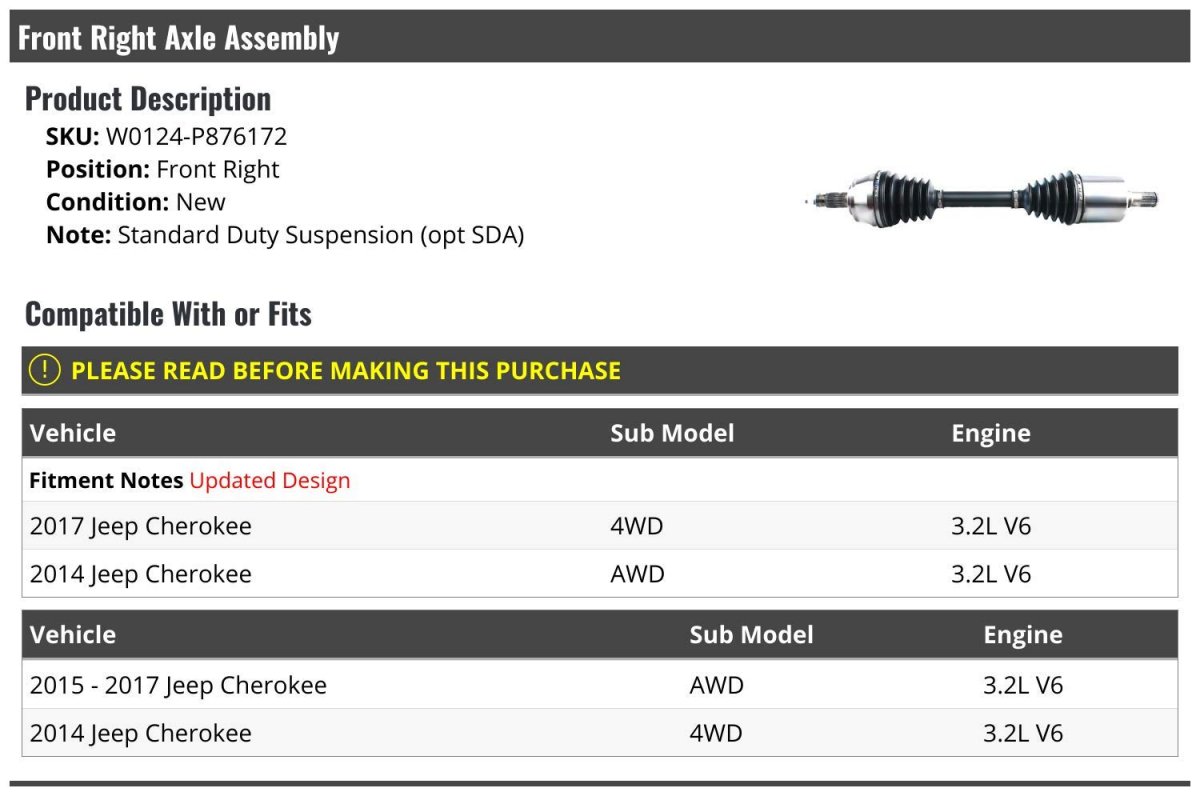Click the Compatible With or Fits heading
The height and width of the screenshot is (796, 1200).
(168, 314)
